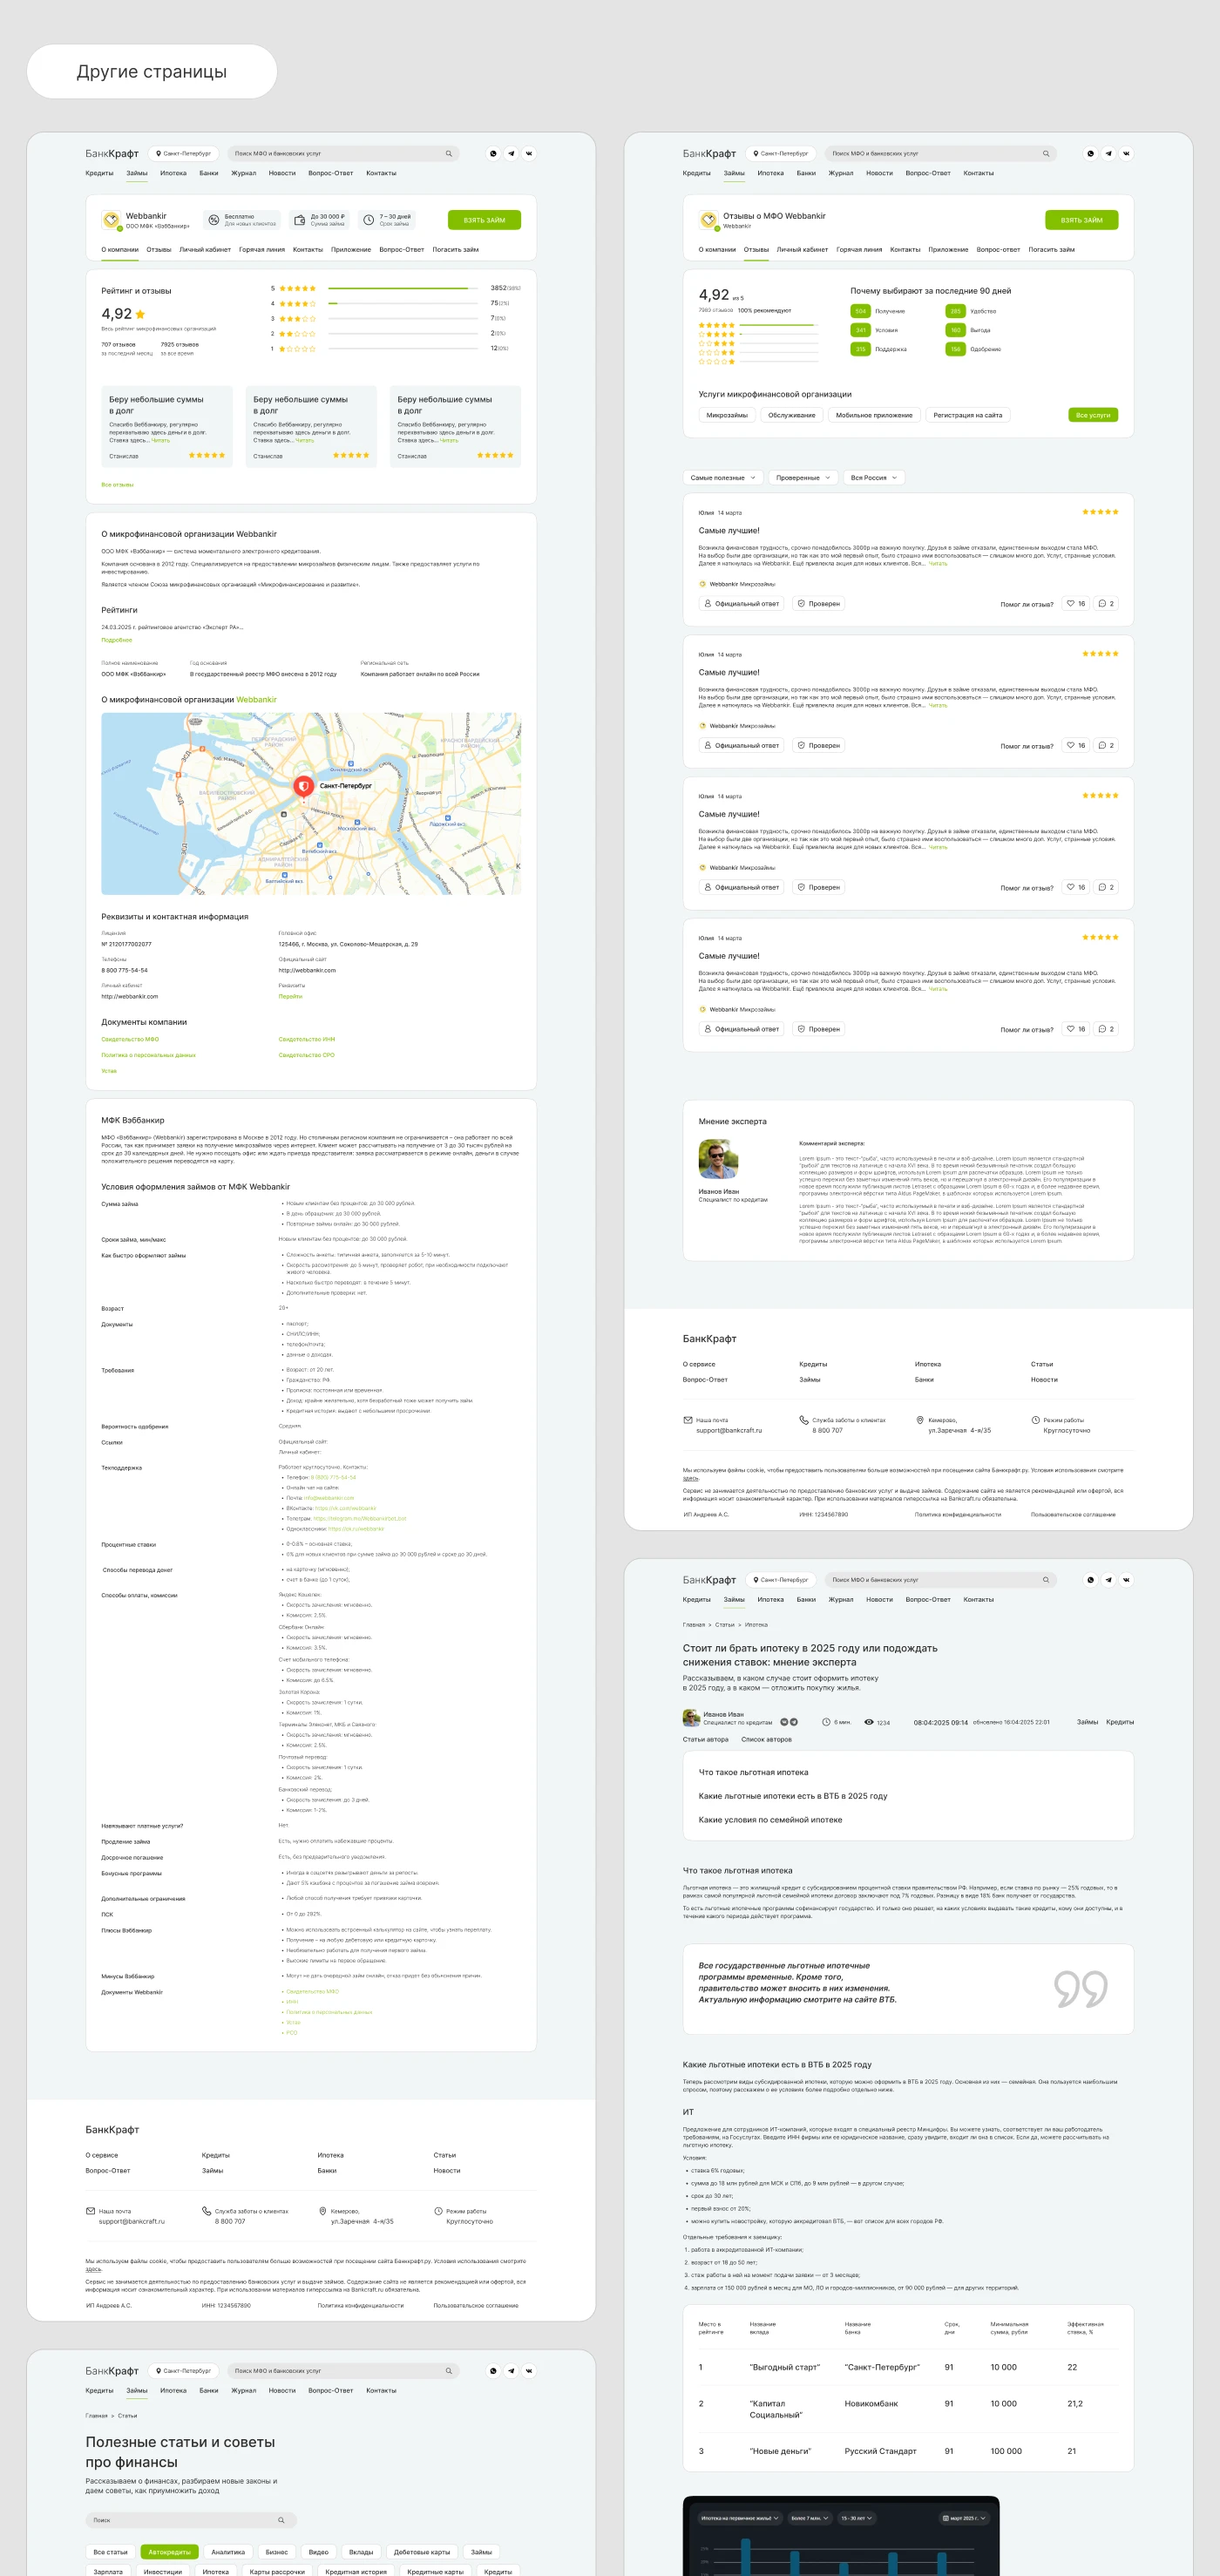Select the Все статьи filter chip
Image resolution: width=1220 pixels, height=2576 pixels.
110,2551
